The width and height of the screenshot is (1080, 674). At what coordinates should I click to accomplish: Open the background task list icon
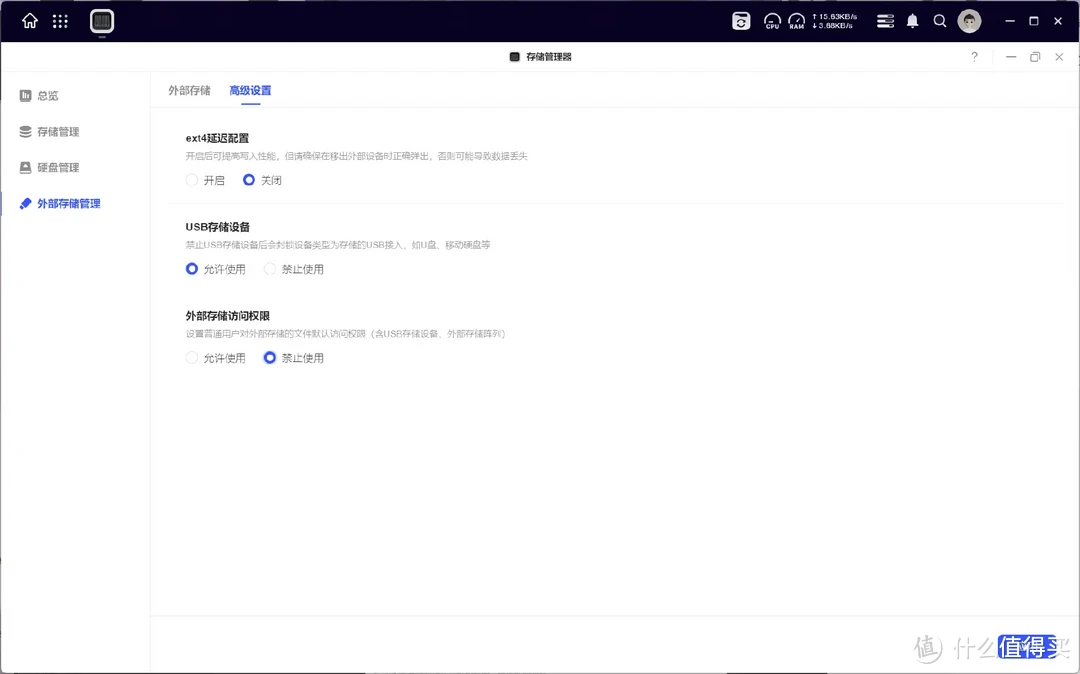coord(885,20)
